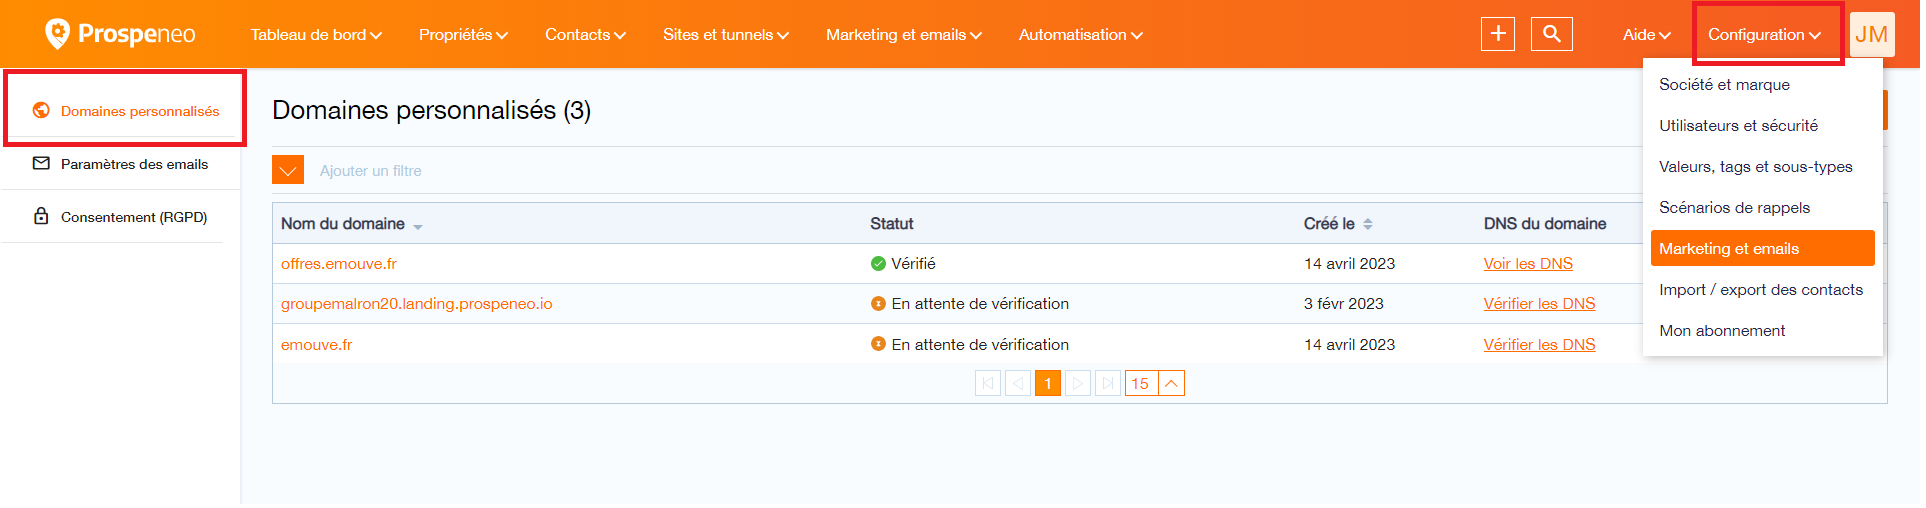Click DNS du domaine column header
The image size is (1926, 508).
[x=1545, y=224]
